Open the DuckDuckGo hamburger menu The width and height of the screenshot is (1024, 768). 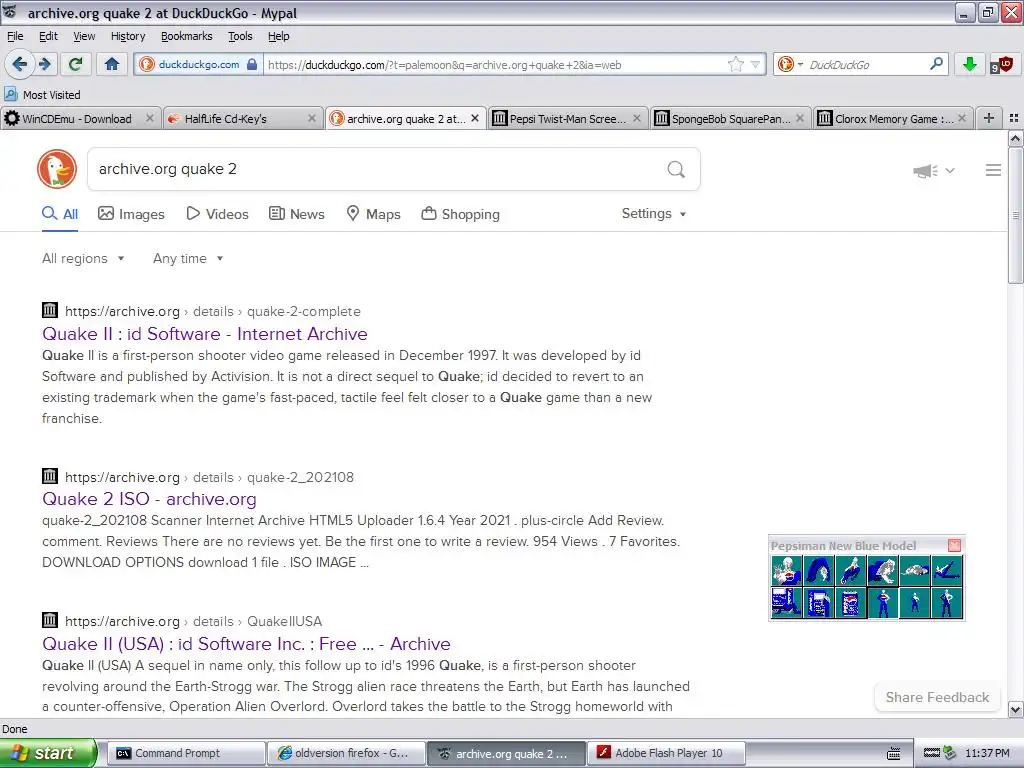point(993,170)
